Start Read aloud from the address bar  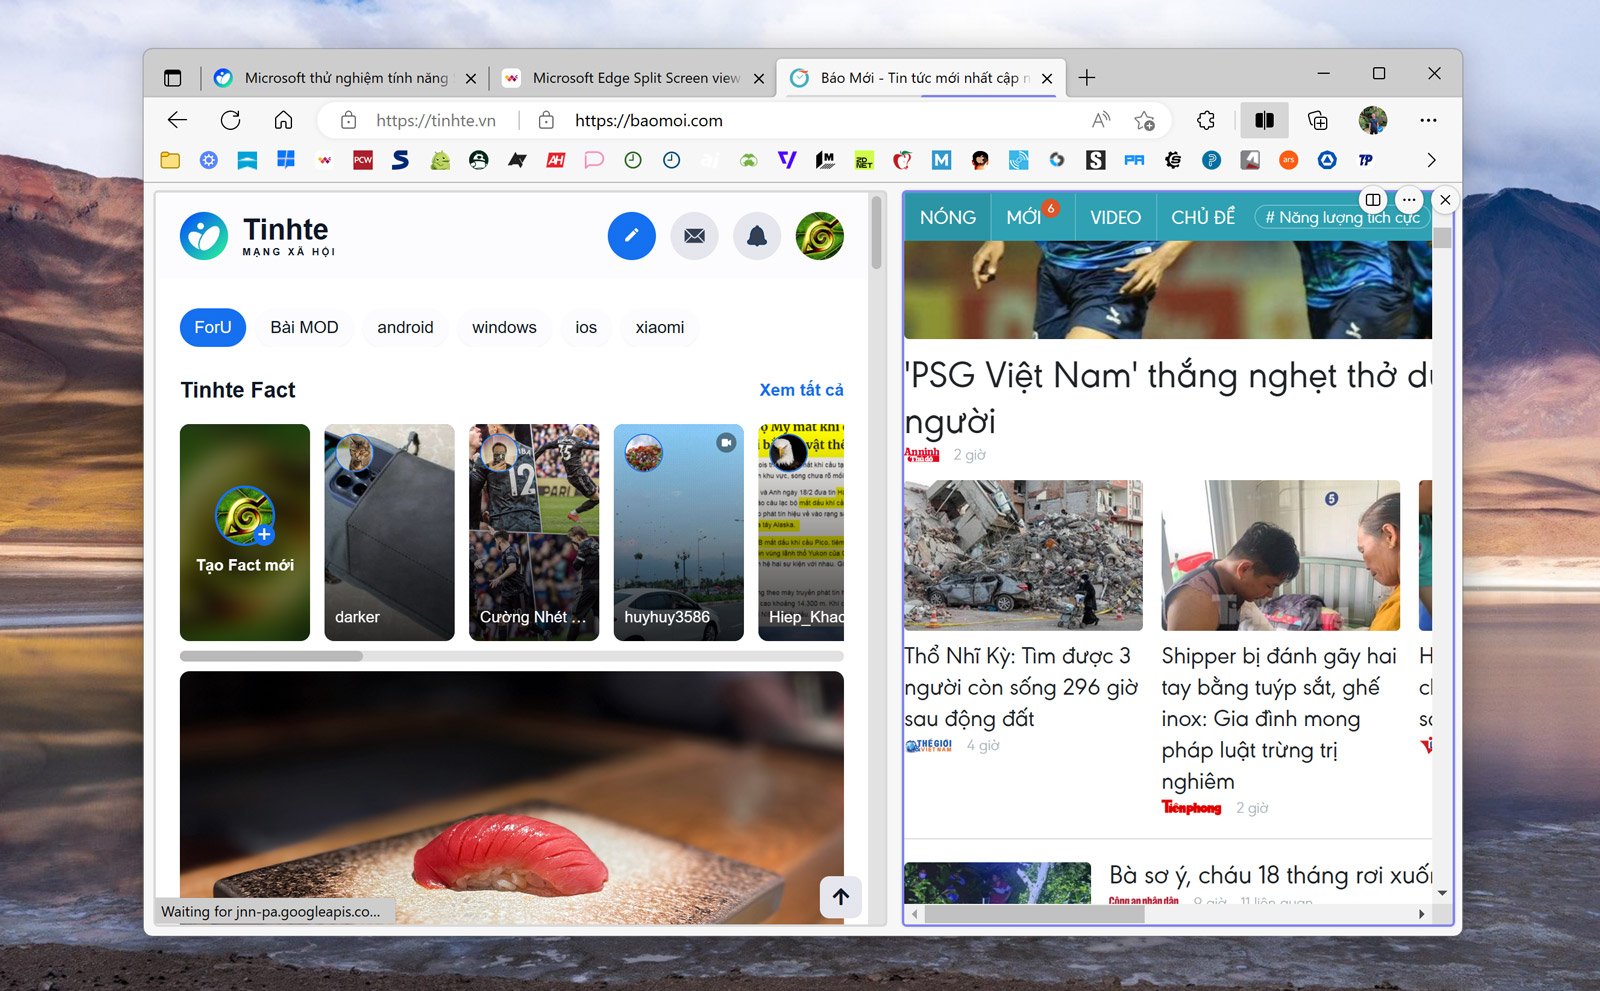tap(1100, 120)
